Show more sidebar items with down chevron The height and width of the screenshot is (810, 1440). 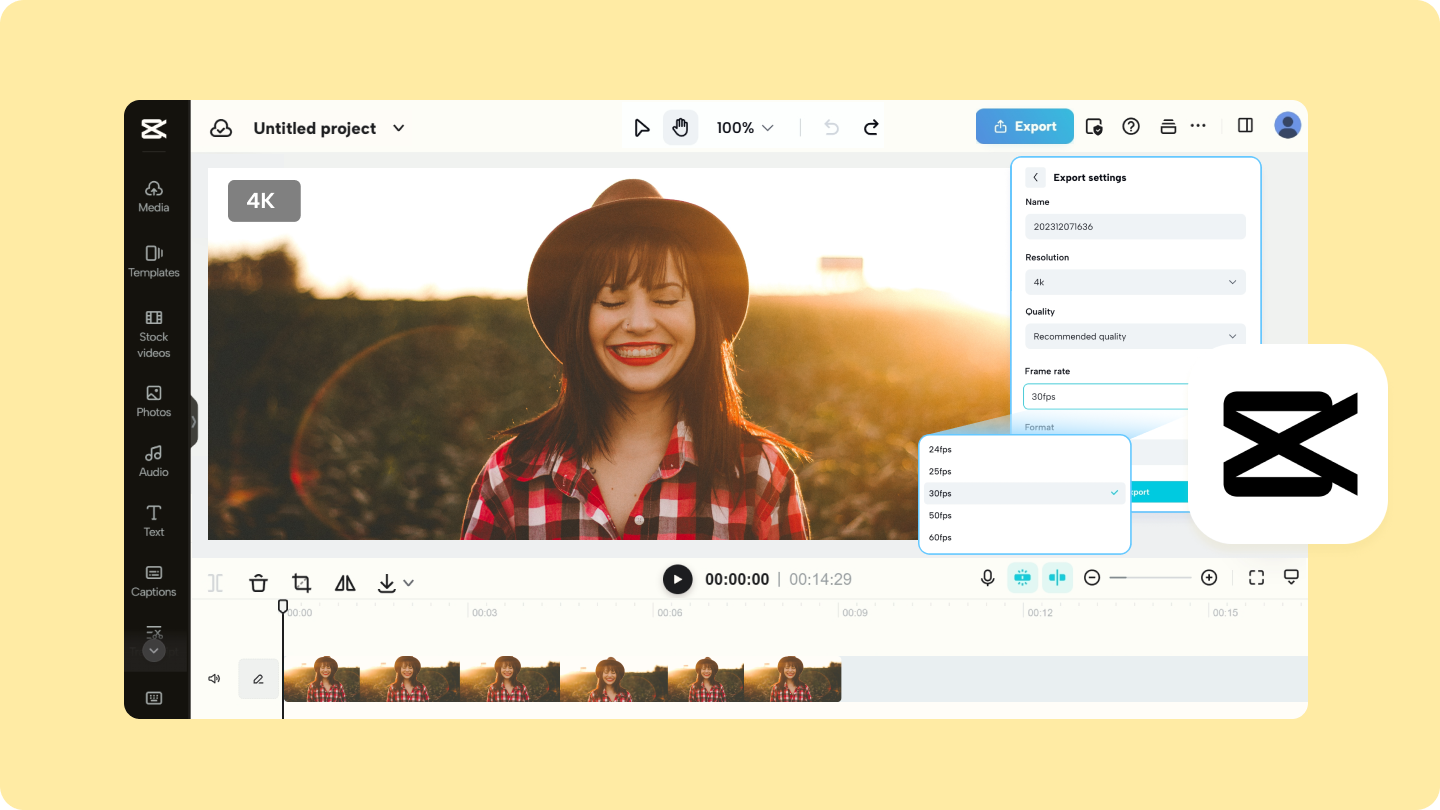click(x=154, y=651)
